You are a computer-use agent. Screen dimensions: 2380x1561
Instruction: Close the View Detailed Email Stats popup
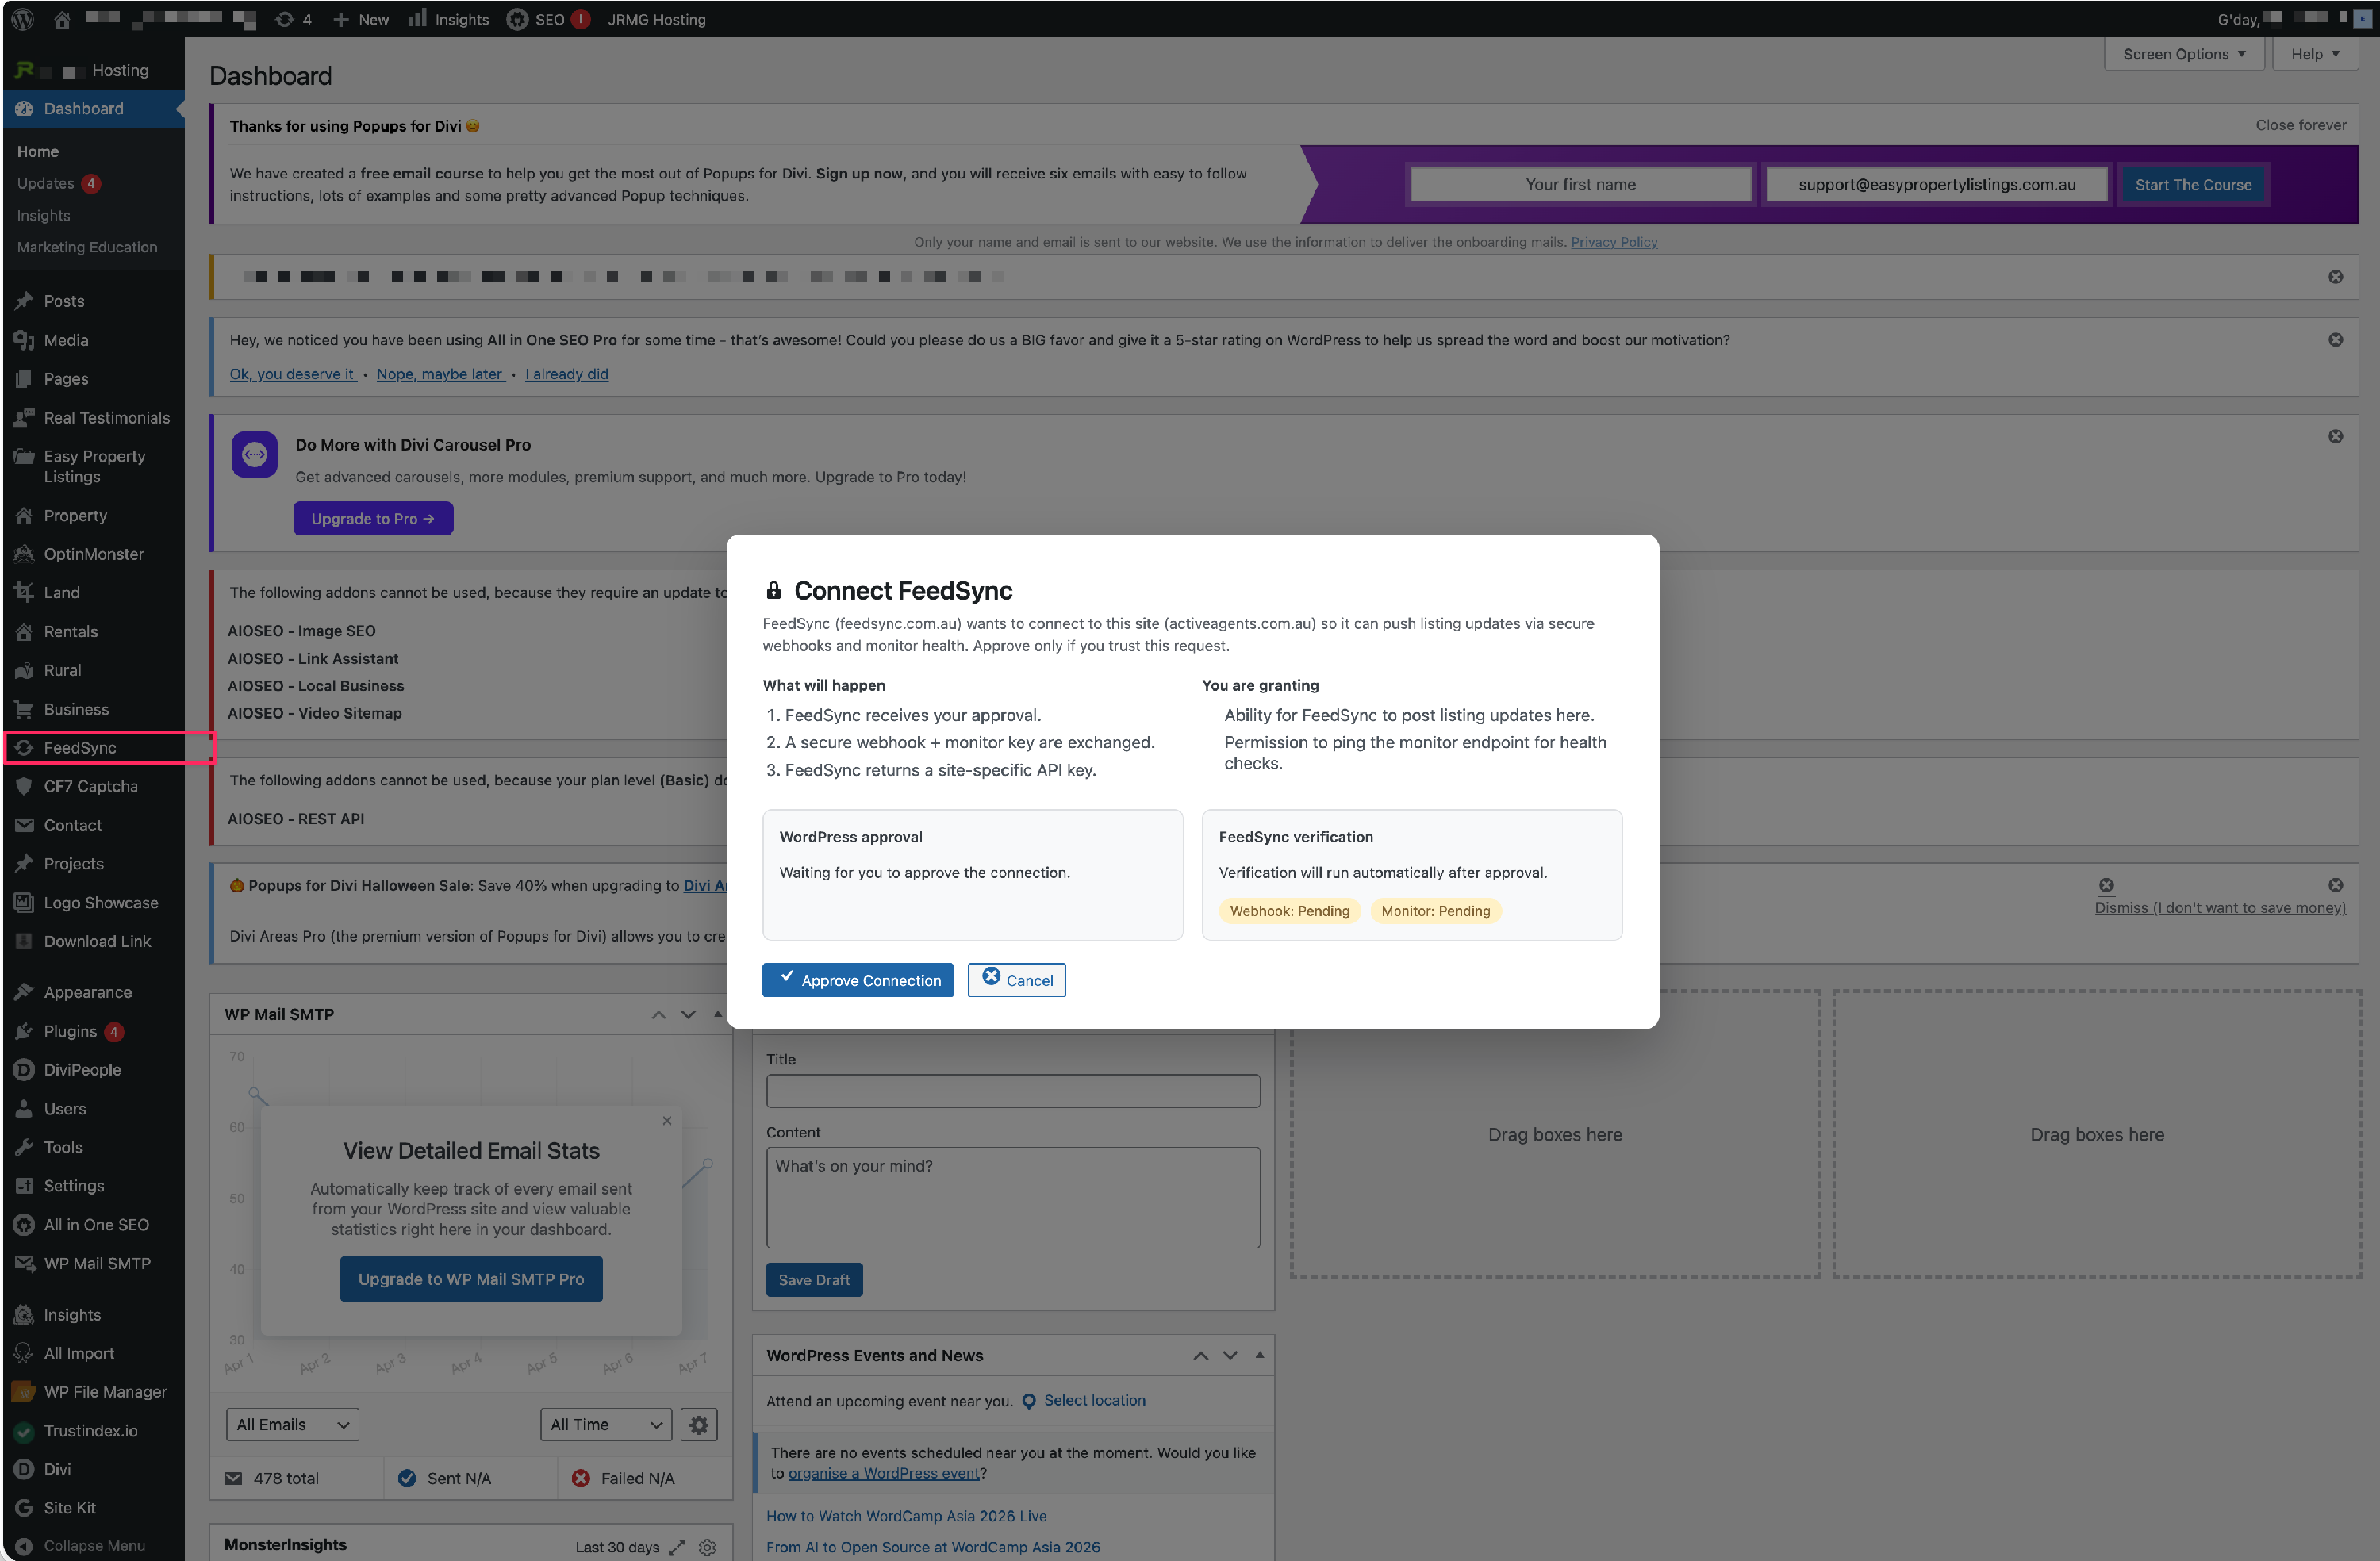point(667,1121)
